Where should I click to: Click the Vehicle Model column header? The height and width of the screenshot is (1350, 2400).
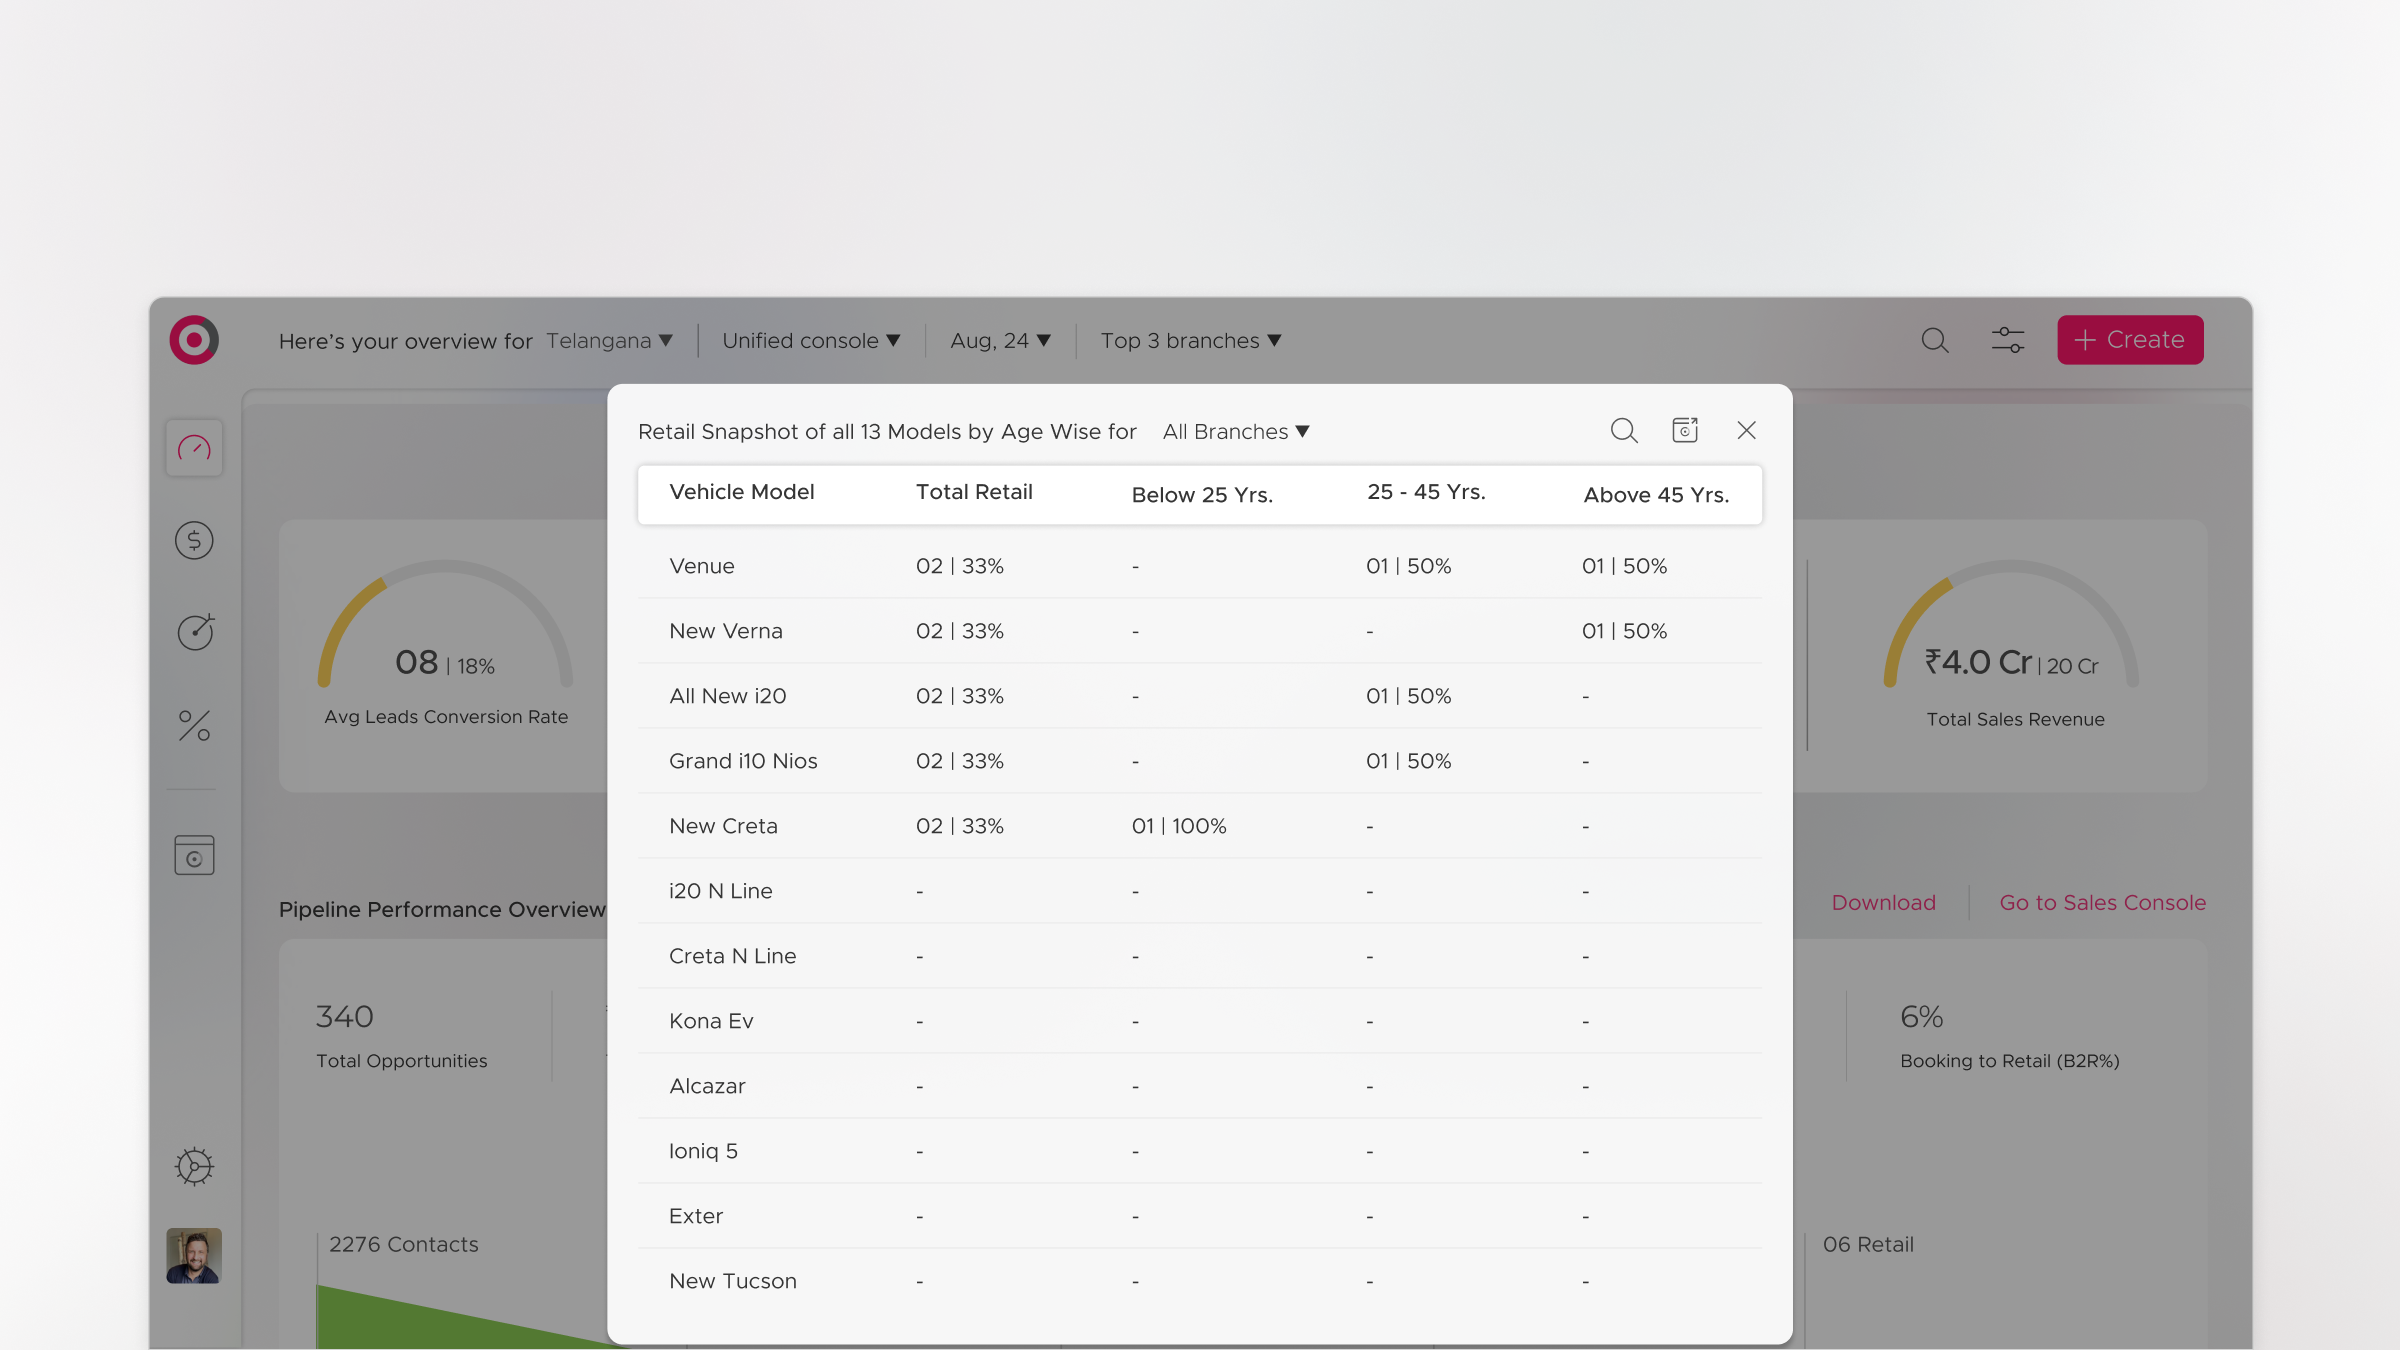[x=741, y=492]
